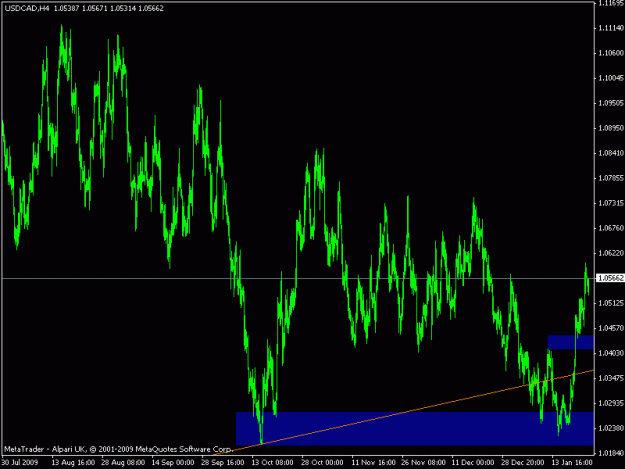The image size is (625, 469).
Task: Click the 1.07315 price scale label
Action: pos(611,203)
